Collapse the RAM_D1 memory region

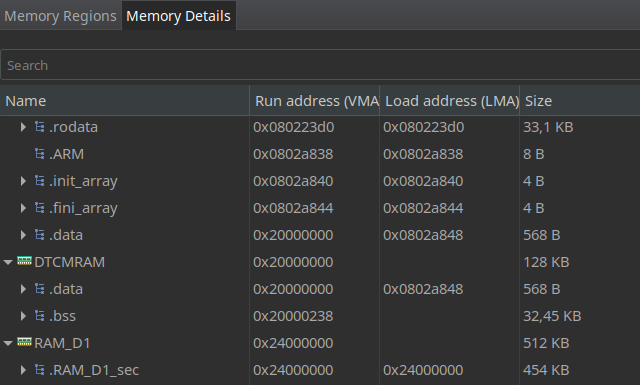tap(8, 343)
